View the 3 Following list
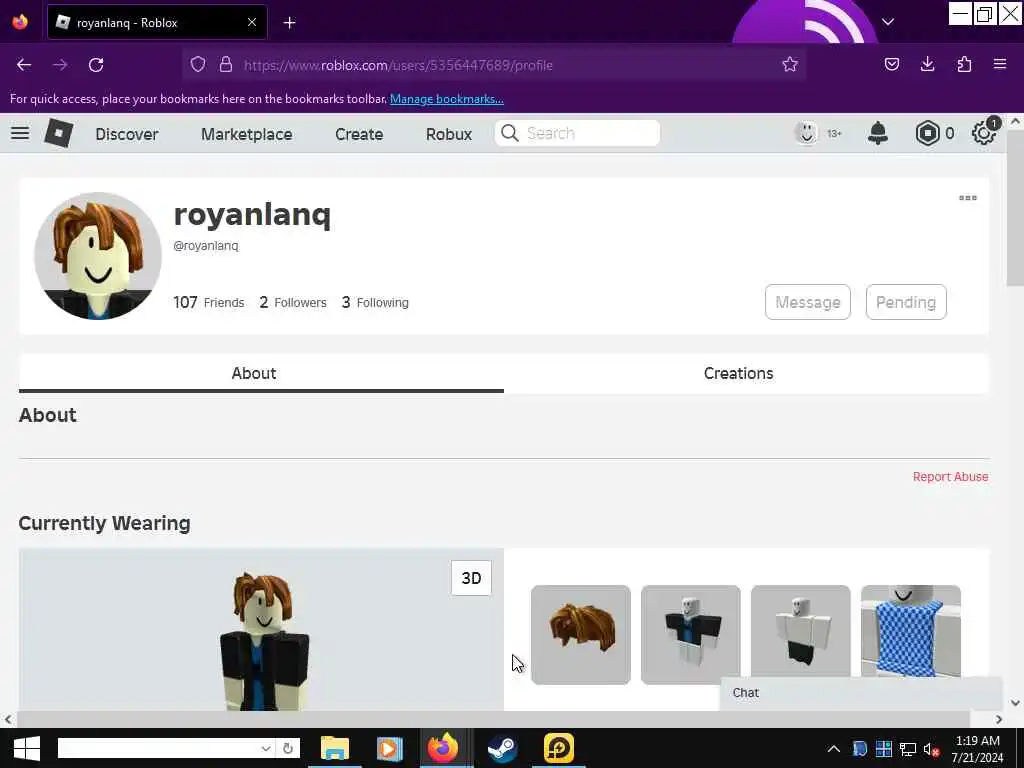1024x768 pixels. [x=375, y=302]
